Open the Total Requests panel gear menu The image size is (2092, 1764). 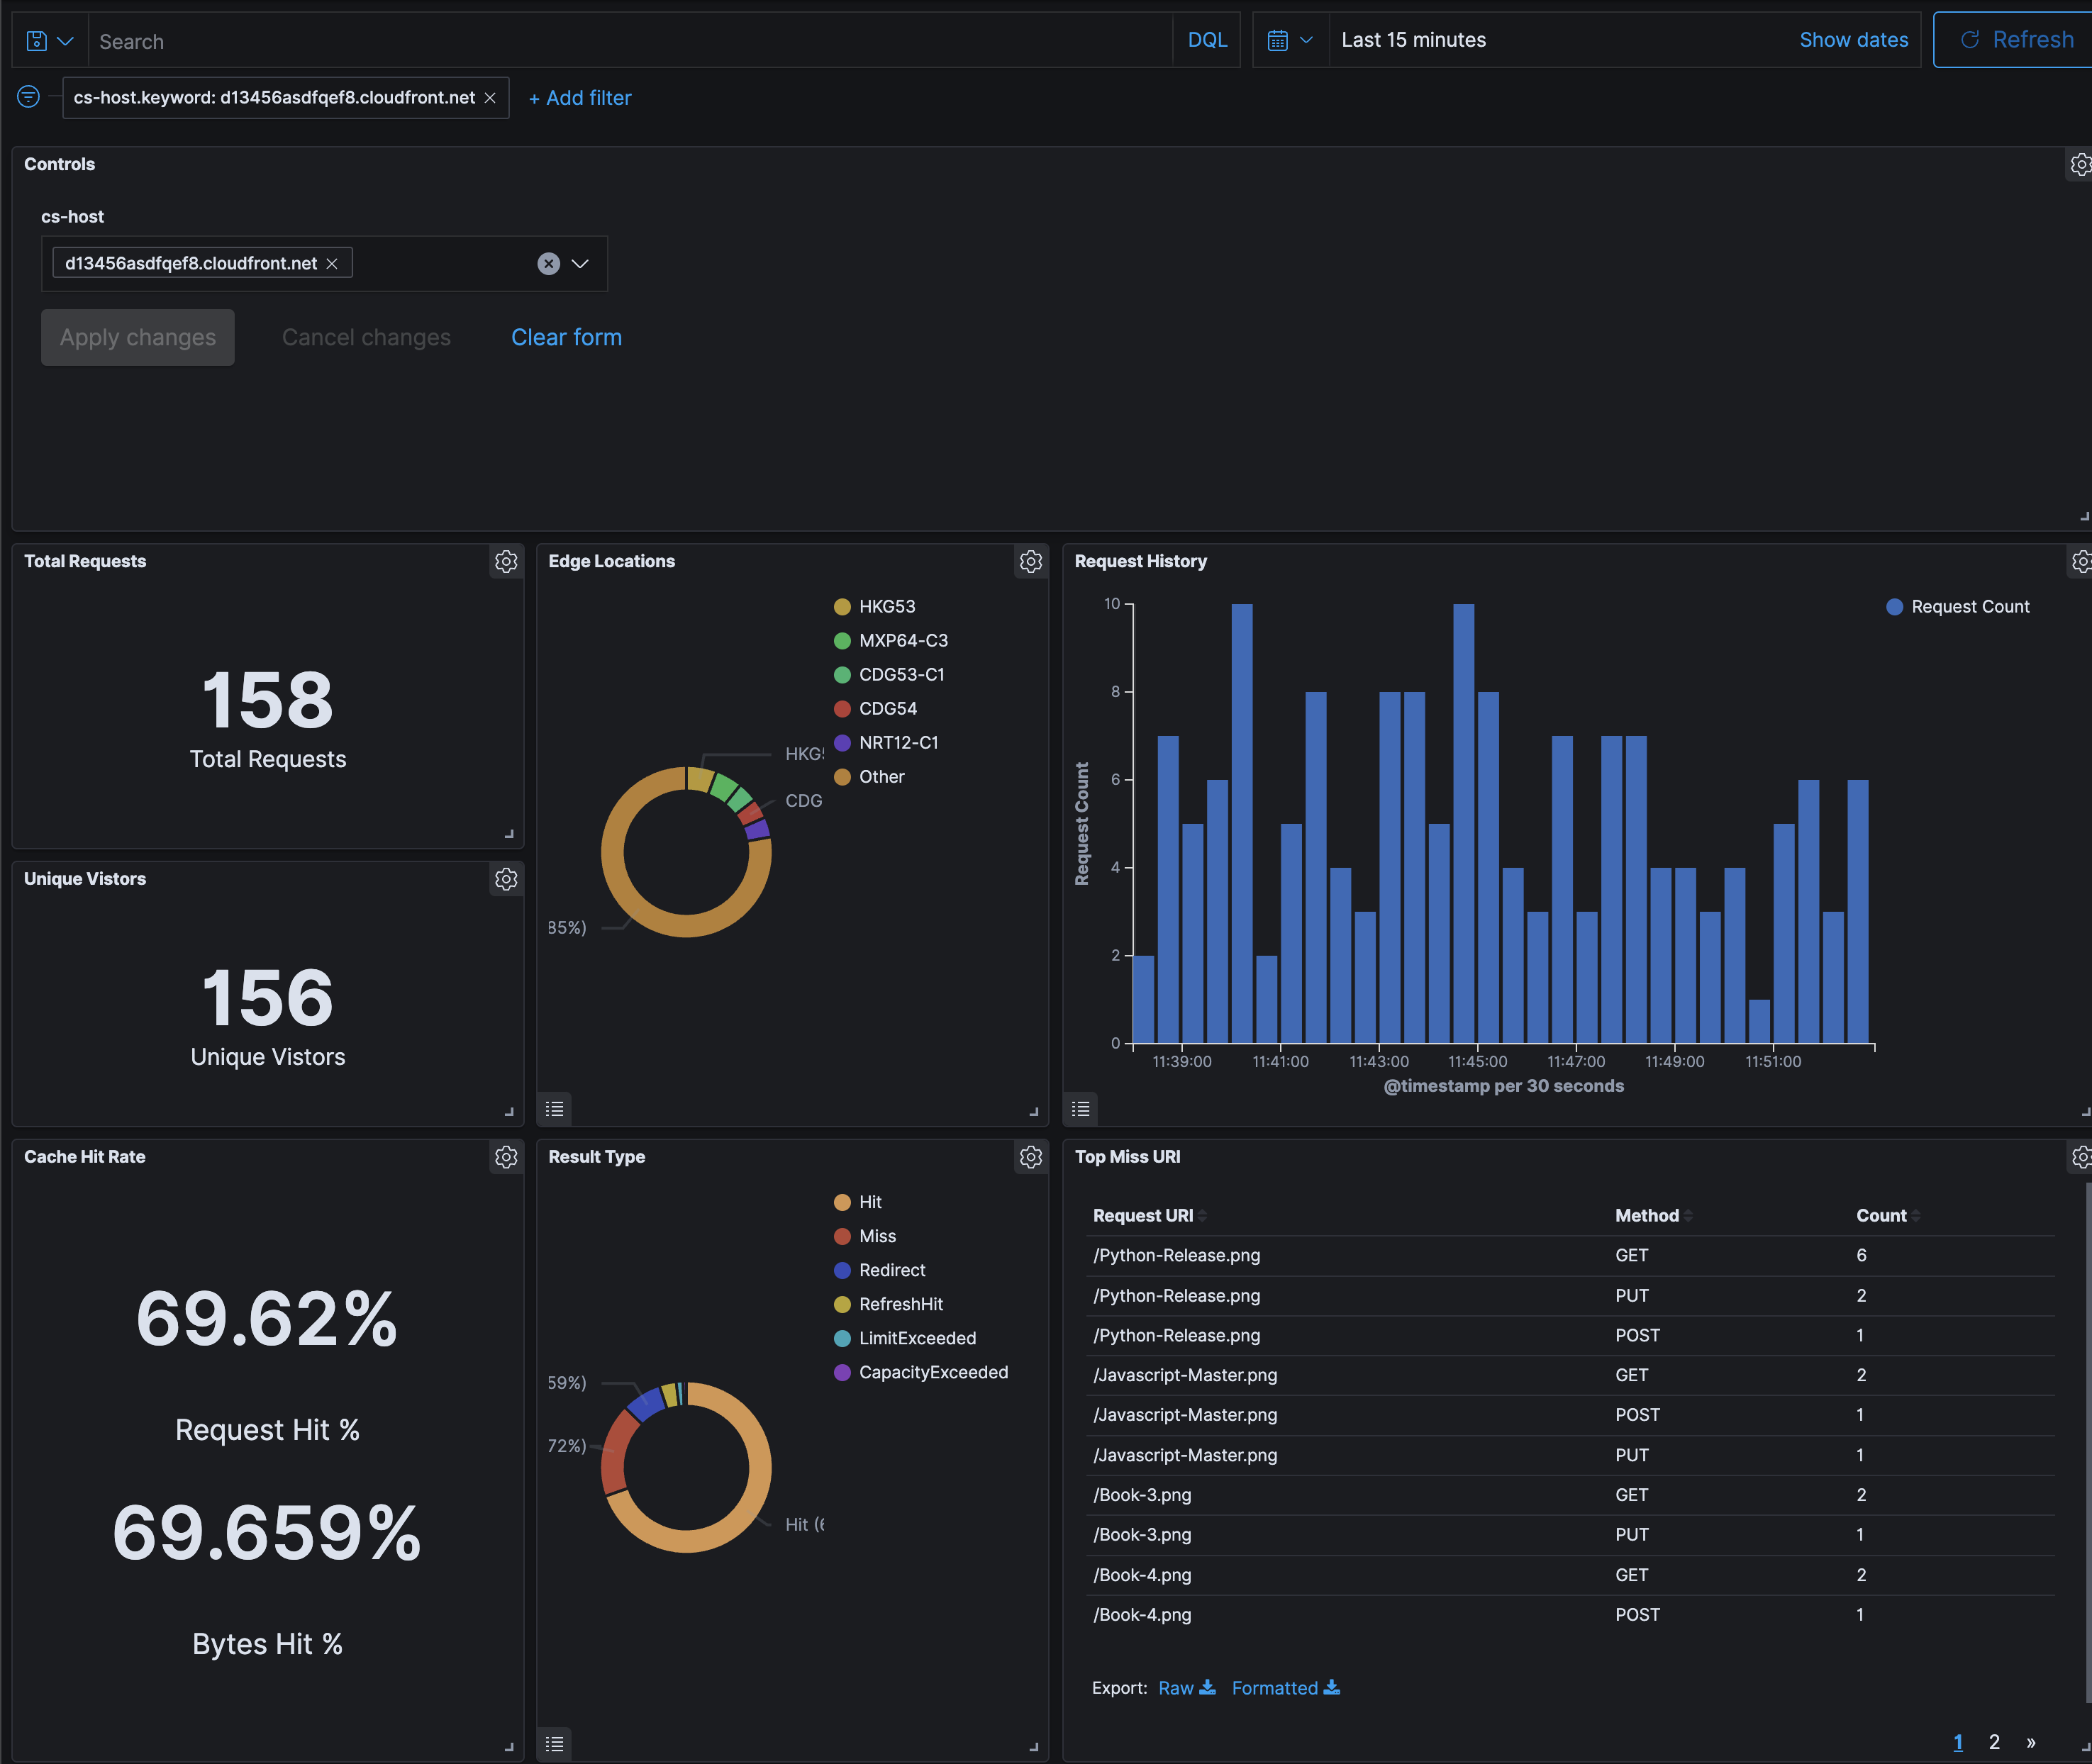click(x=506, y=561)
